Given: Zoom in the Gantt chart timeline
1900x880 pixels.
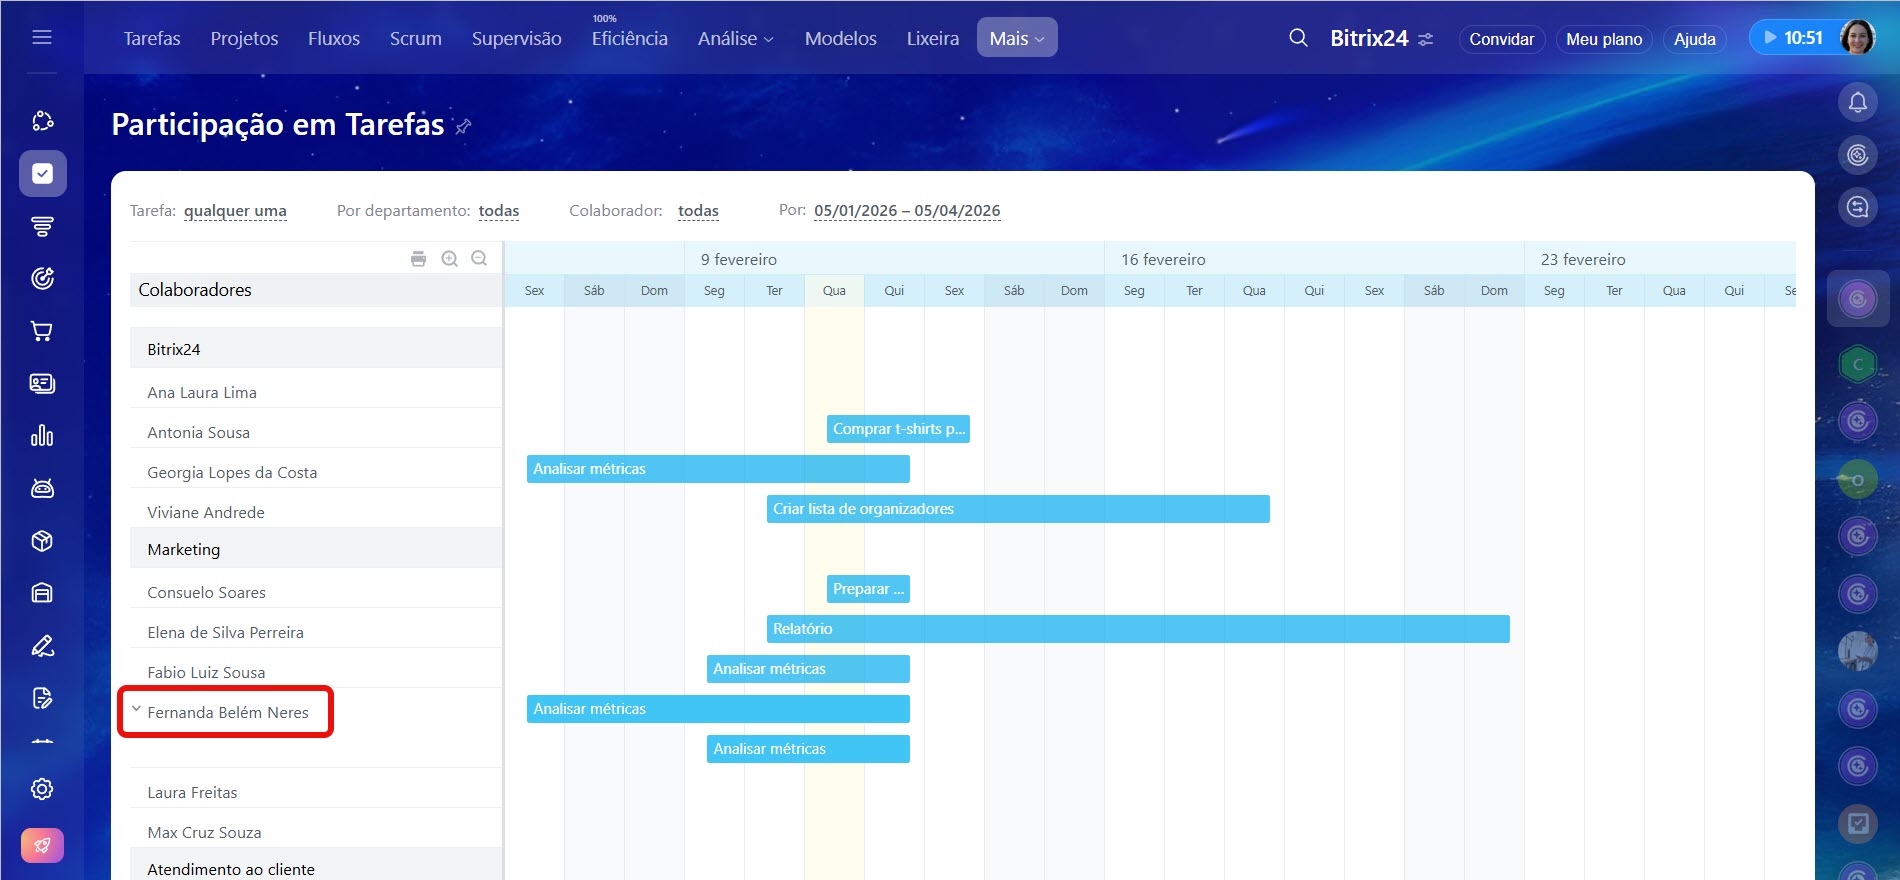Looking at the screenshot, I should (450, 259).
